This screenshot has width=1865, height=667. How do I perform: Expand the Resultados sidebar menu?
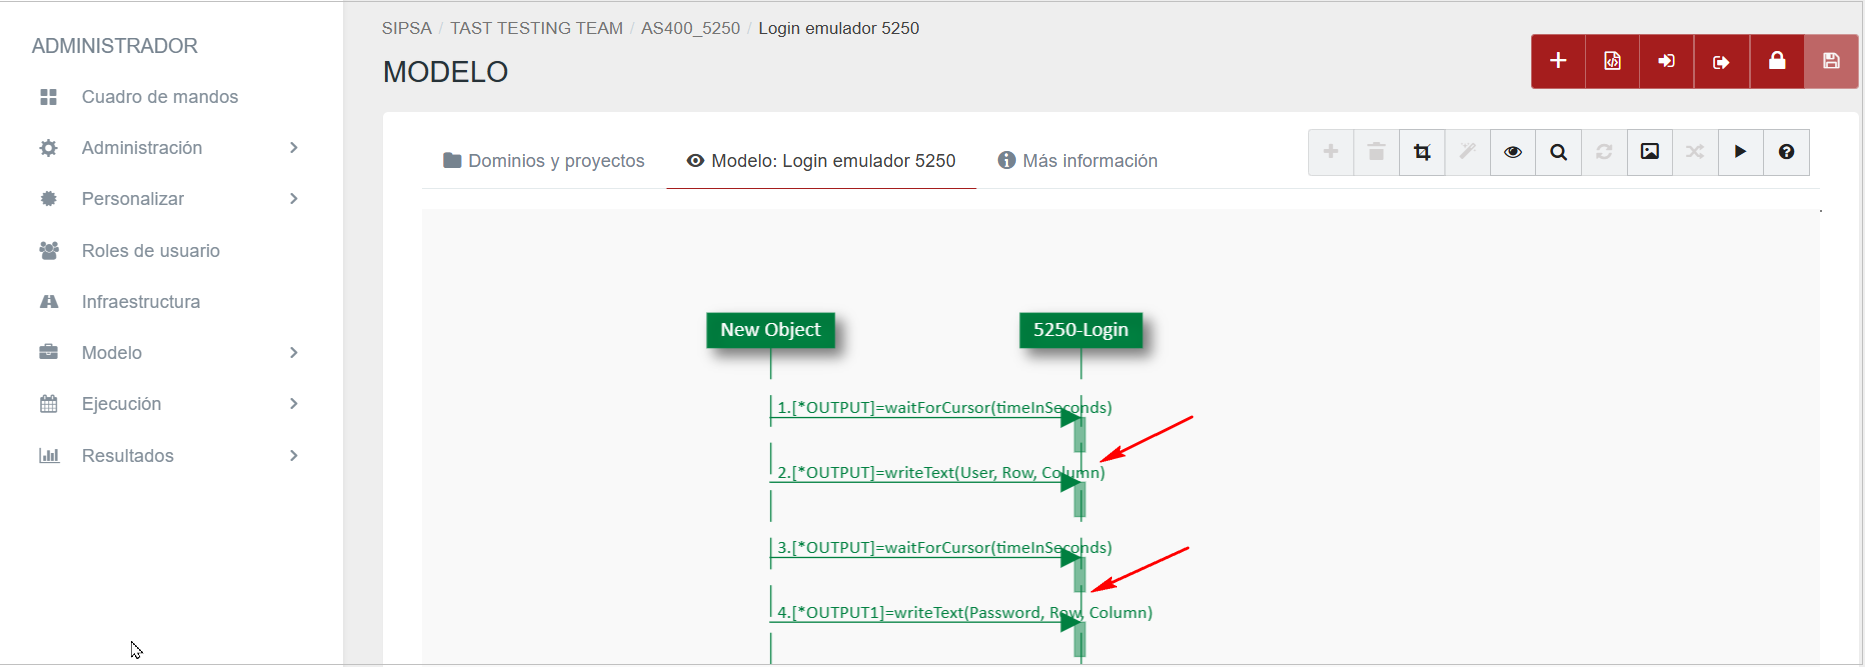pos(168,456)
